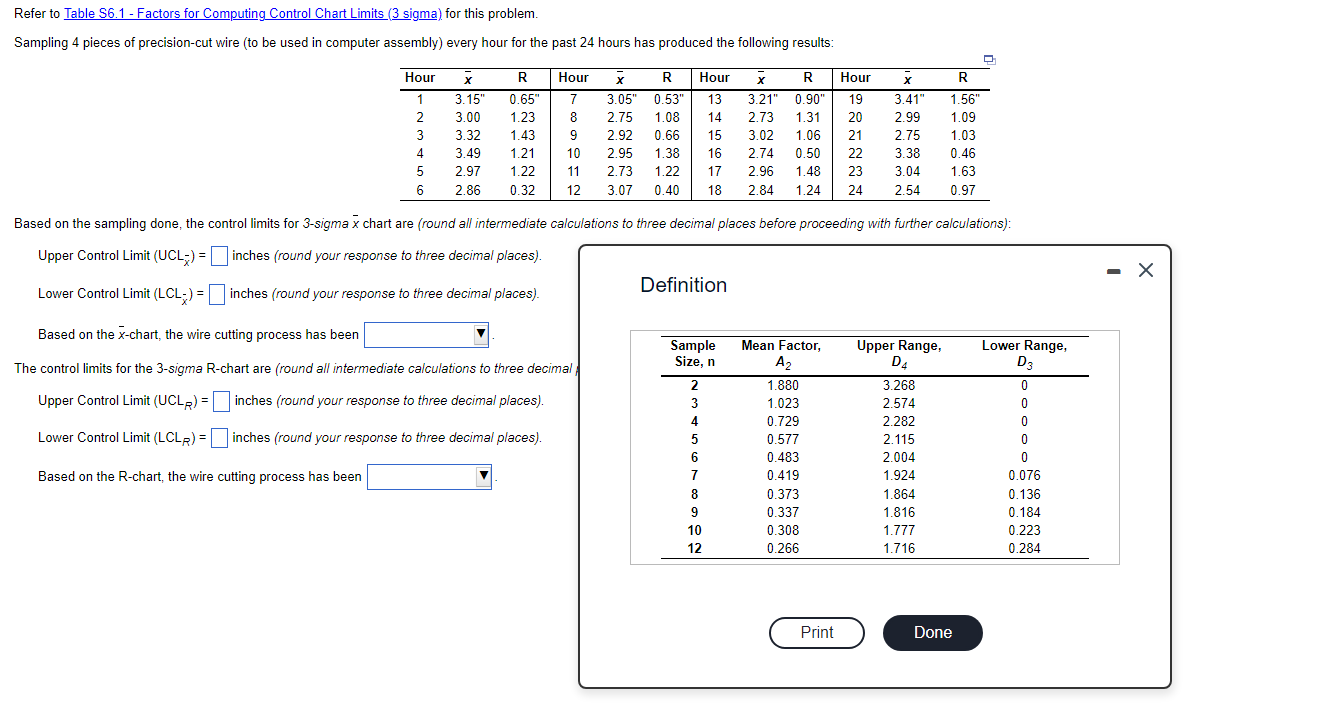
Task: Minimize the Definition dialog
Action: pyautogui.click(x=1114, y=269)
